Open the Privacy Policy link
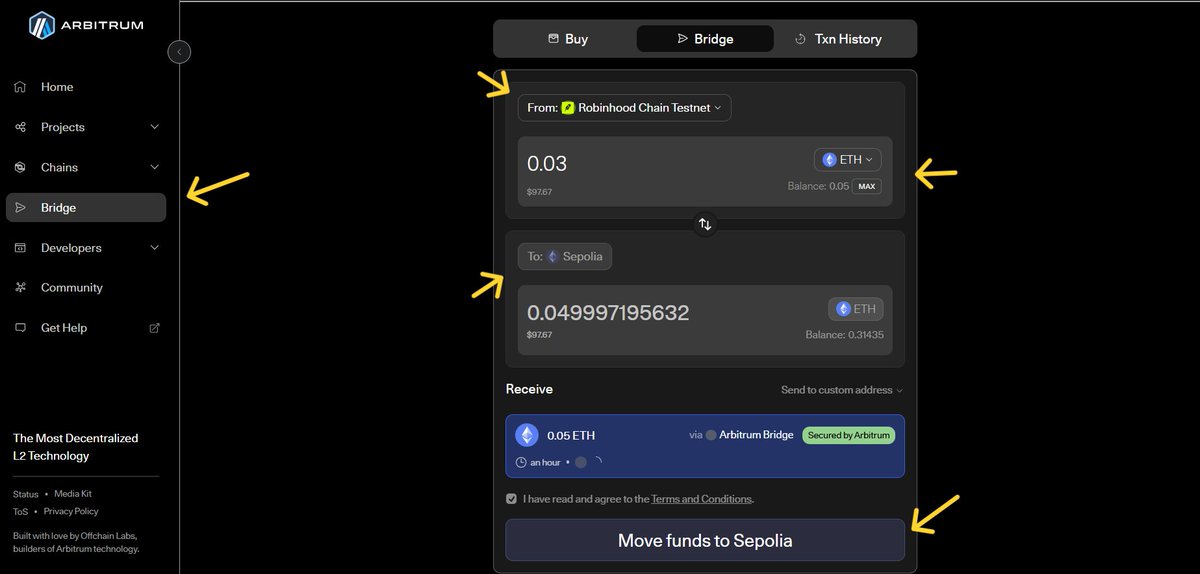Screen dimensions: 1200x574 pyautogui.click(x=71, y=511)
